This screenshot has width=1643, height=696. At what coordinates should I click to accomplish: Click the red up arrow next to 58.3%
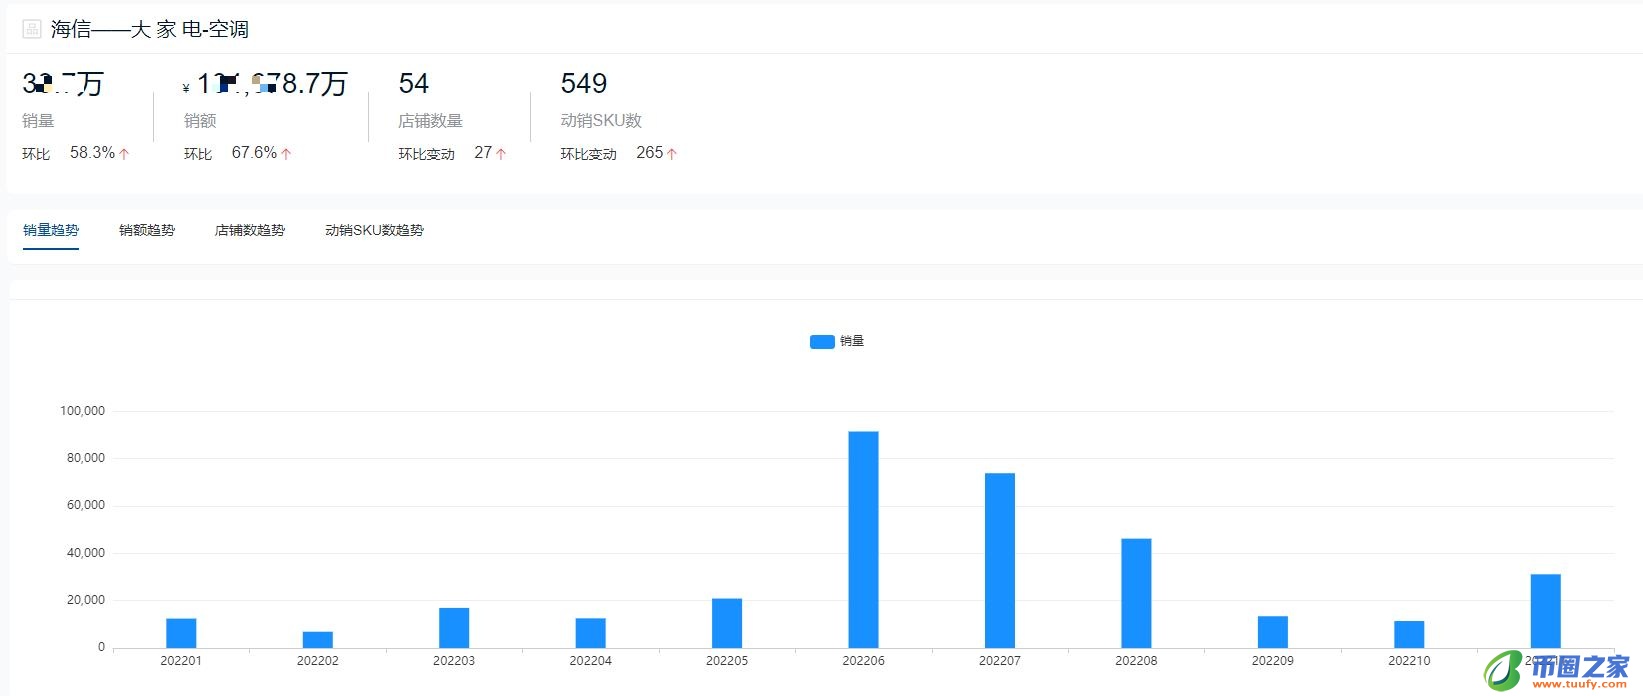[x=124, y=154]
